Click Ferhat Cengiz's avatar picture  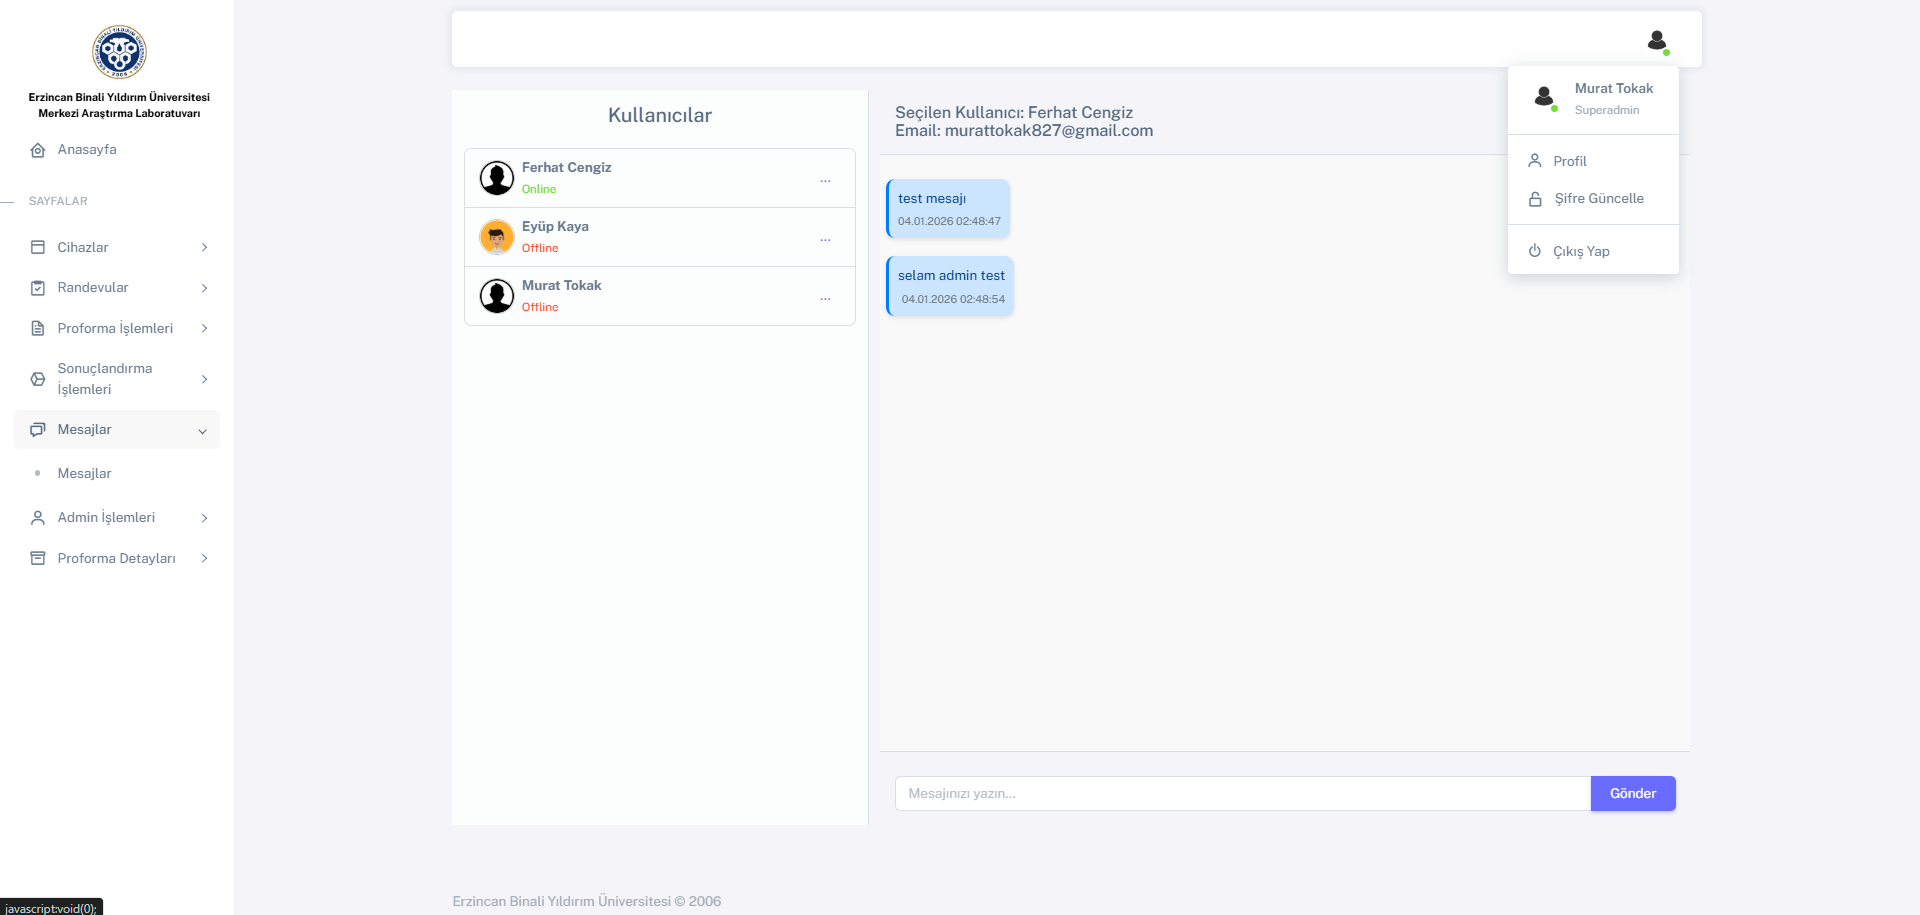pos(497,178)
